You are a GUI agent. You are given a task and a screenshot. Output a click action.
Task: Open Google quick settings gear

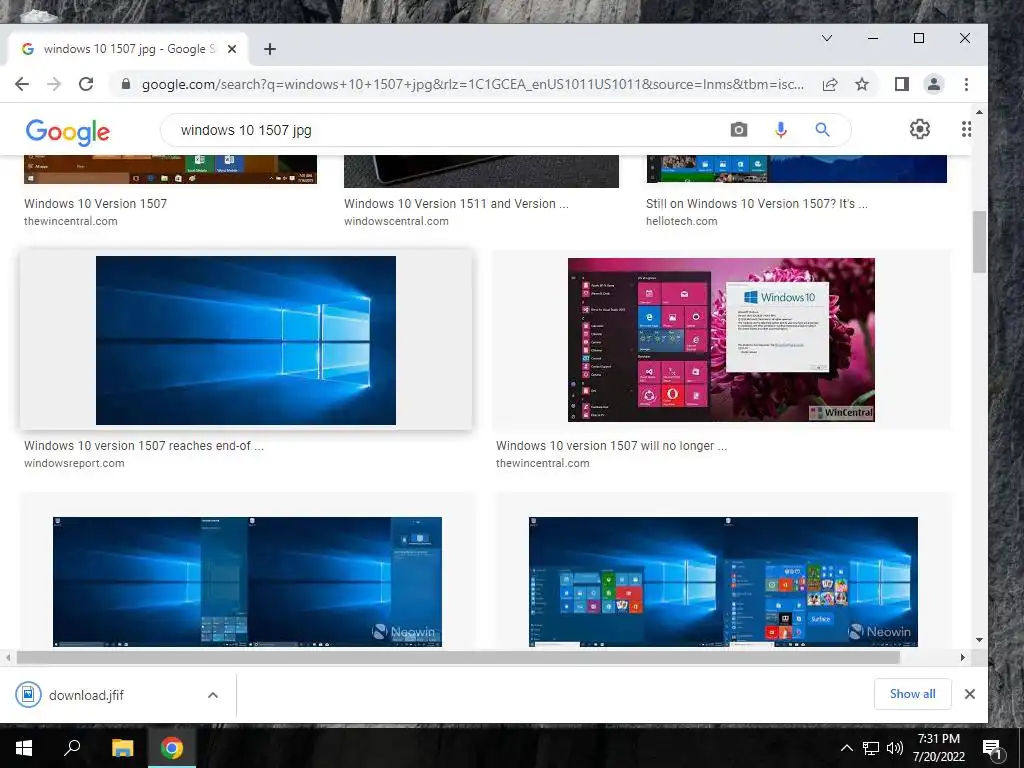click(920, 129)
